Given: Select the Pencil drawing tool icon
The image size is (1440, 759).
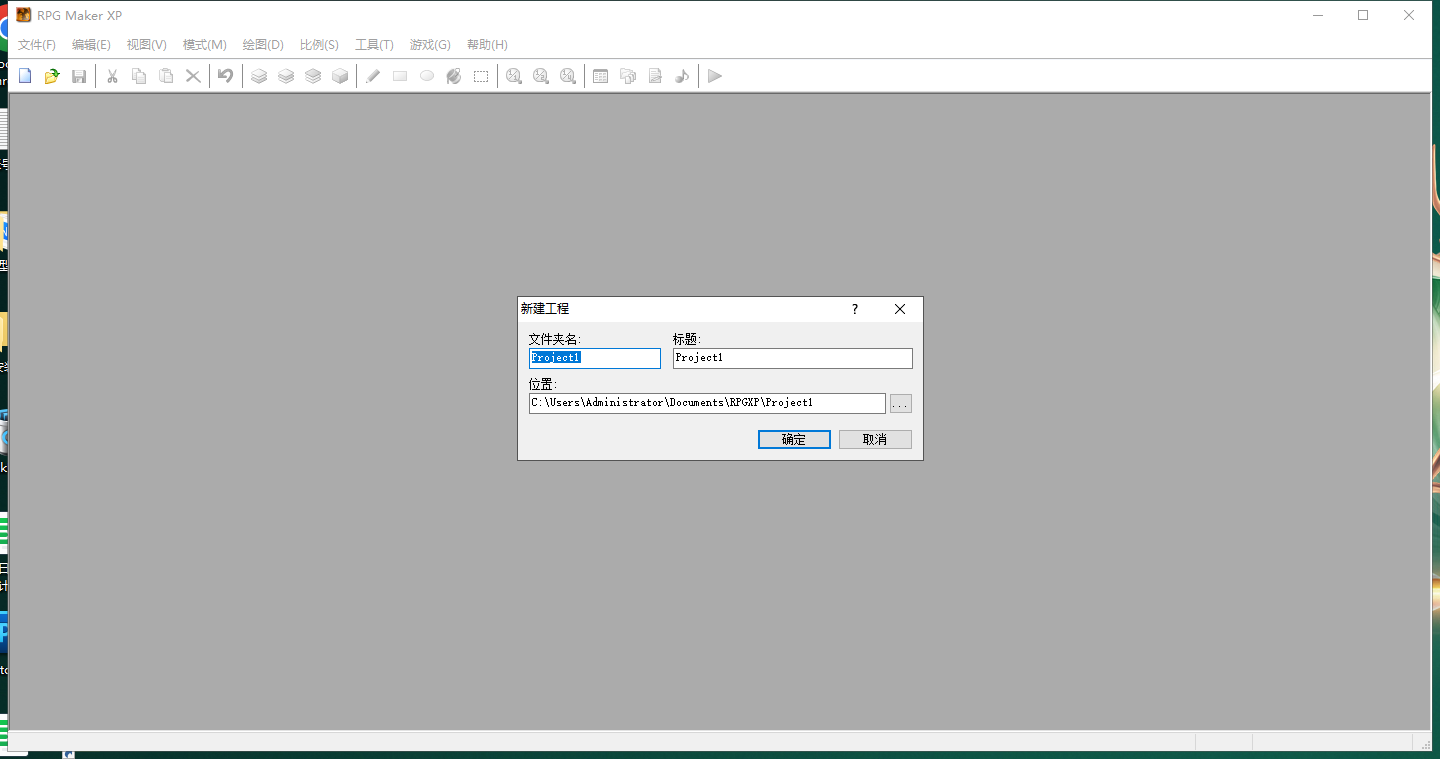Looking at the screenshot, I should coord(373,75).
